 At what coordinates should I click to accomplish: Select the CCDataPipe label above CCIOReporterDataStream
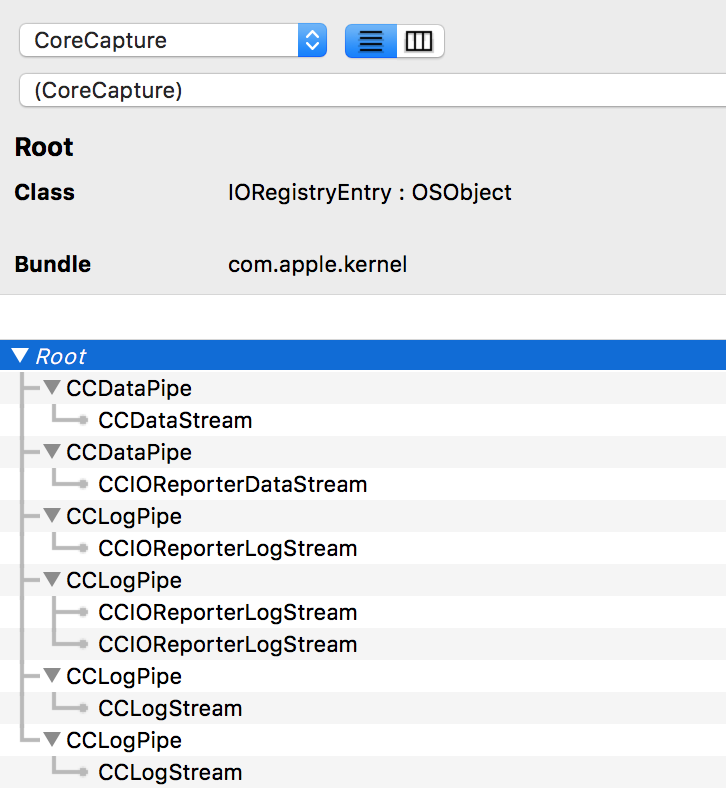129,452
